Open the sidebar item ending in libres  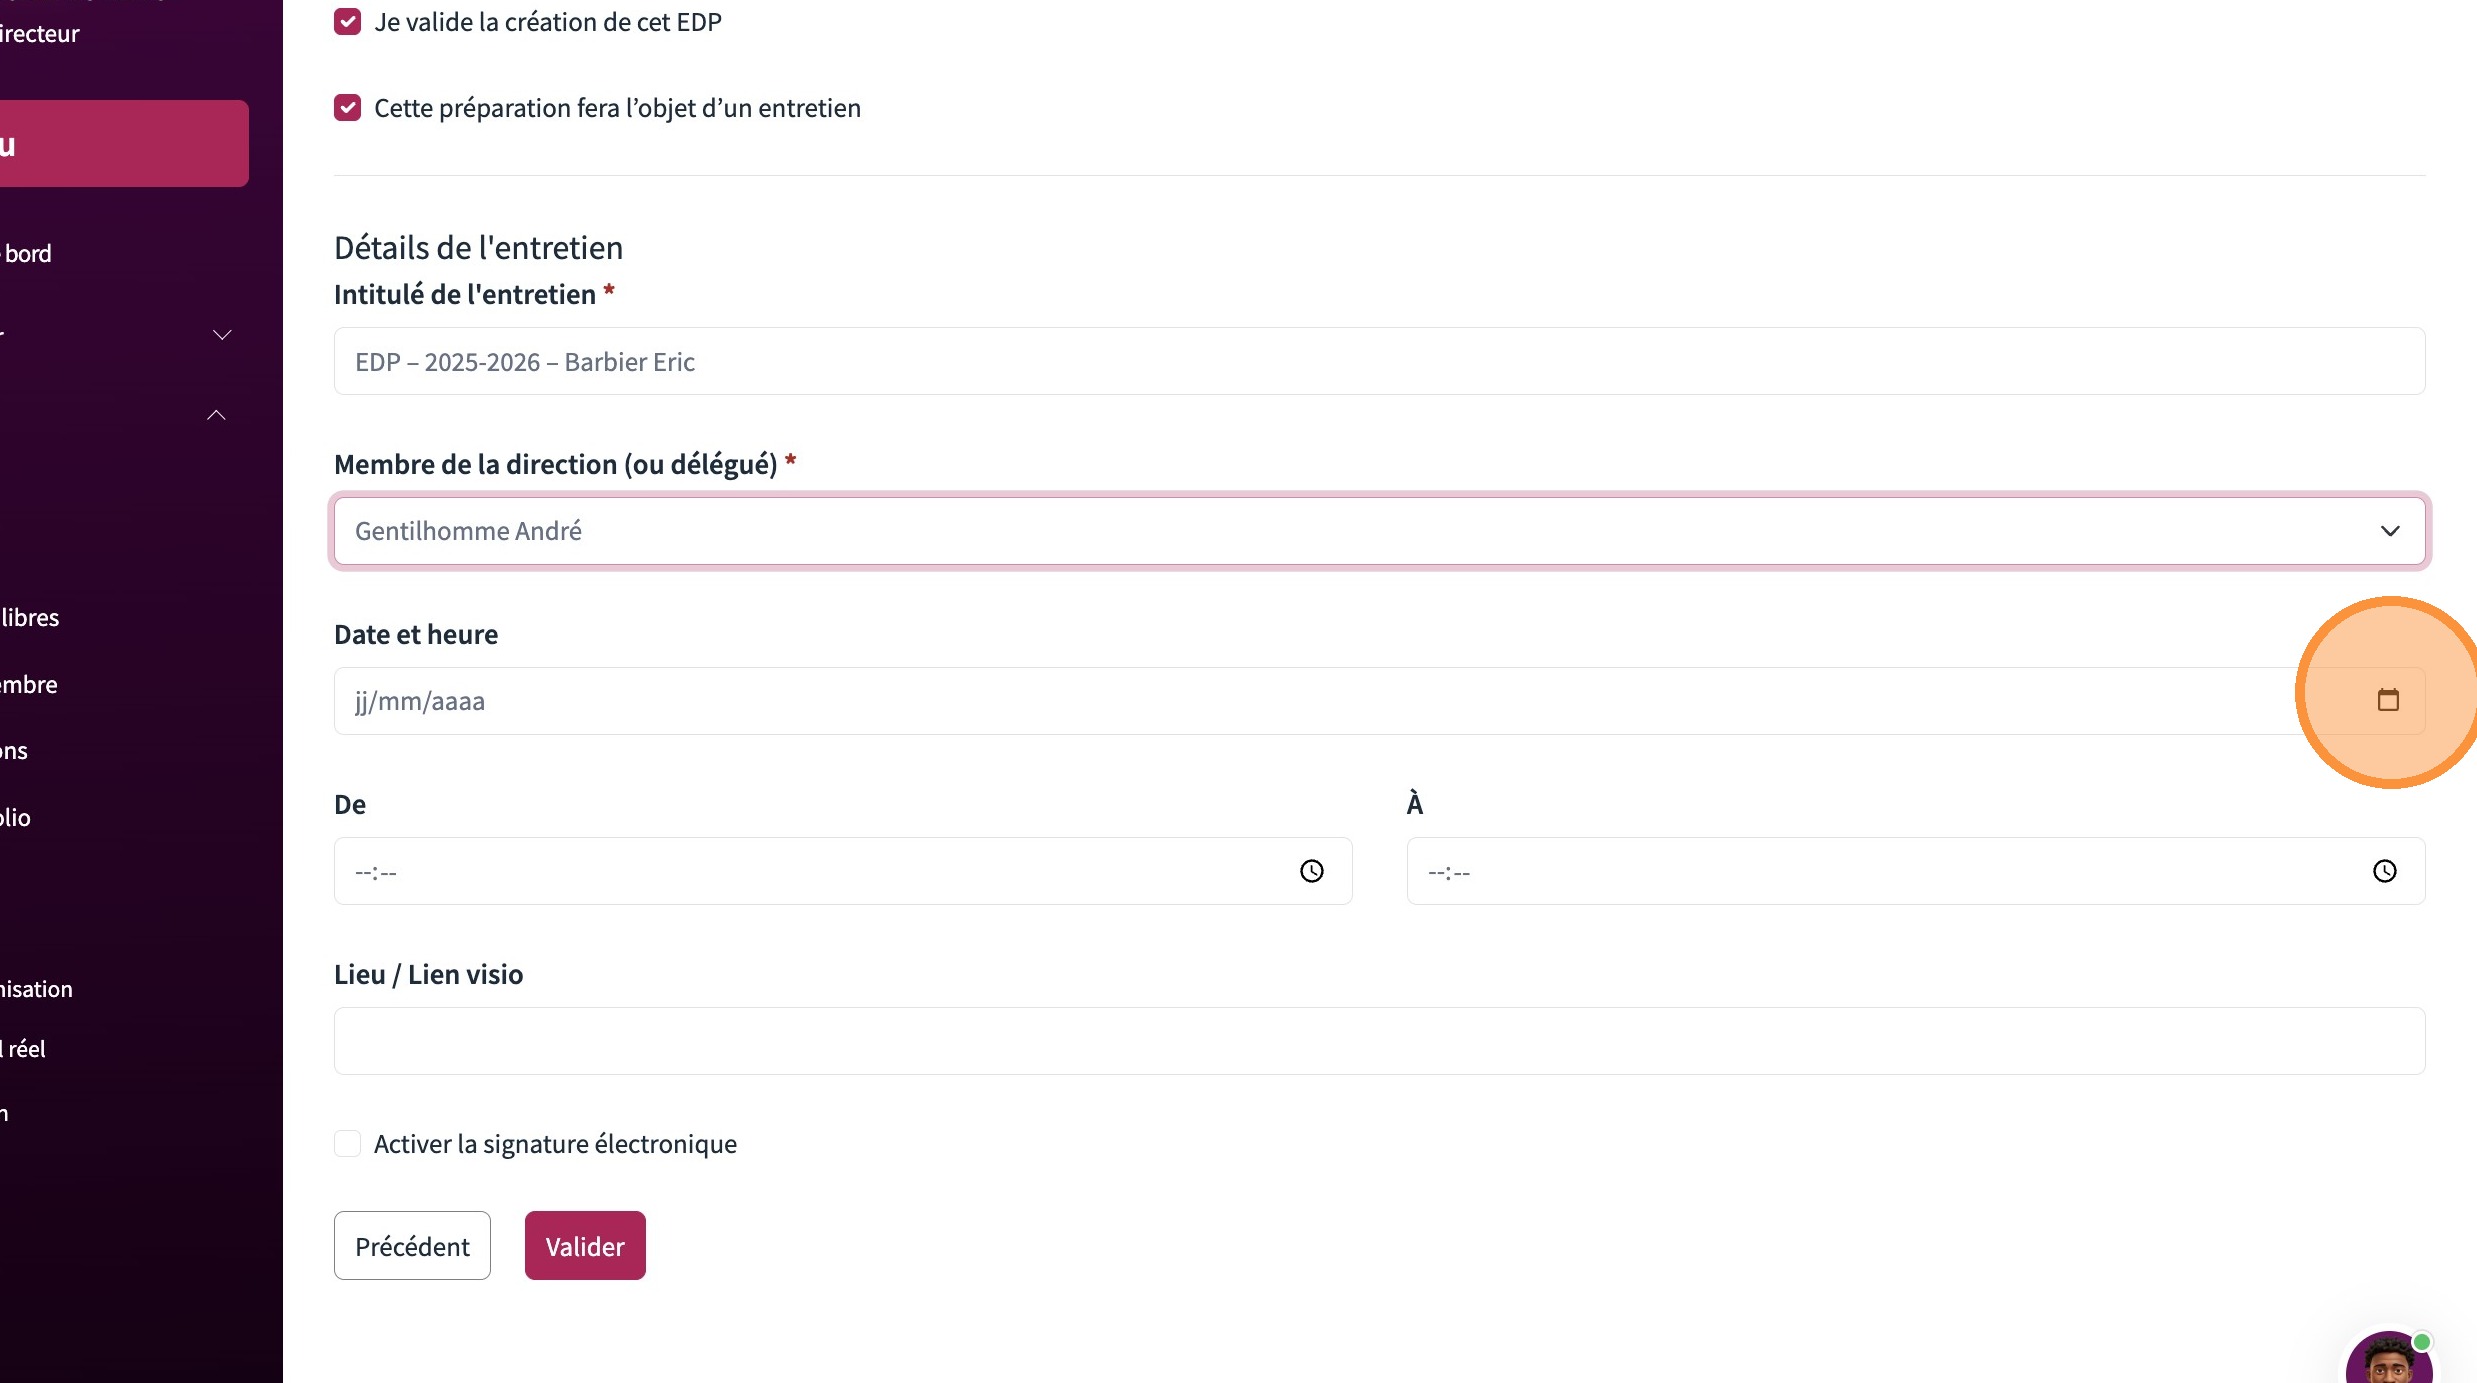tap(30, 618)
